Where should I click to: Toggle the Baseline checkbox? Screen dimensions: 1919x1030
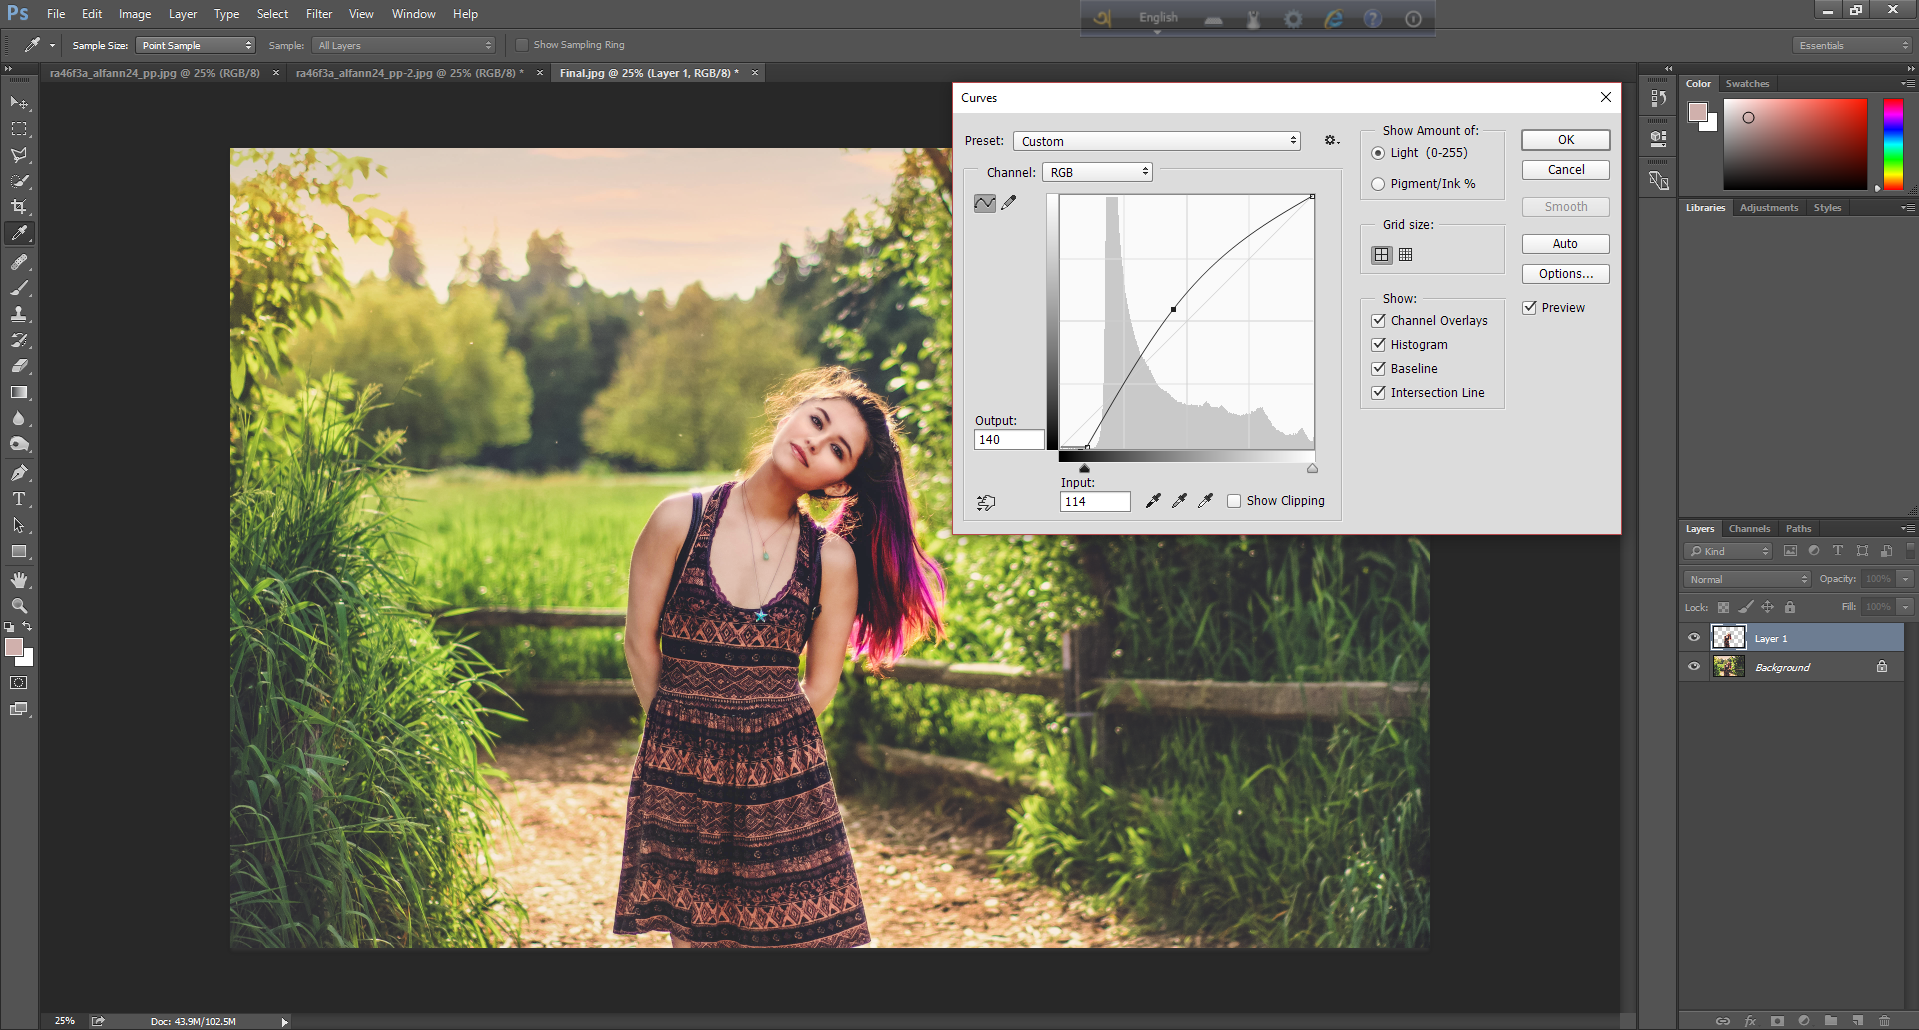pyautogui.click(x=1378, y=368)
